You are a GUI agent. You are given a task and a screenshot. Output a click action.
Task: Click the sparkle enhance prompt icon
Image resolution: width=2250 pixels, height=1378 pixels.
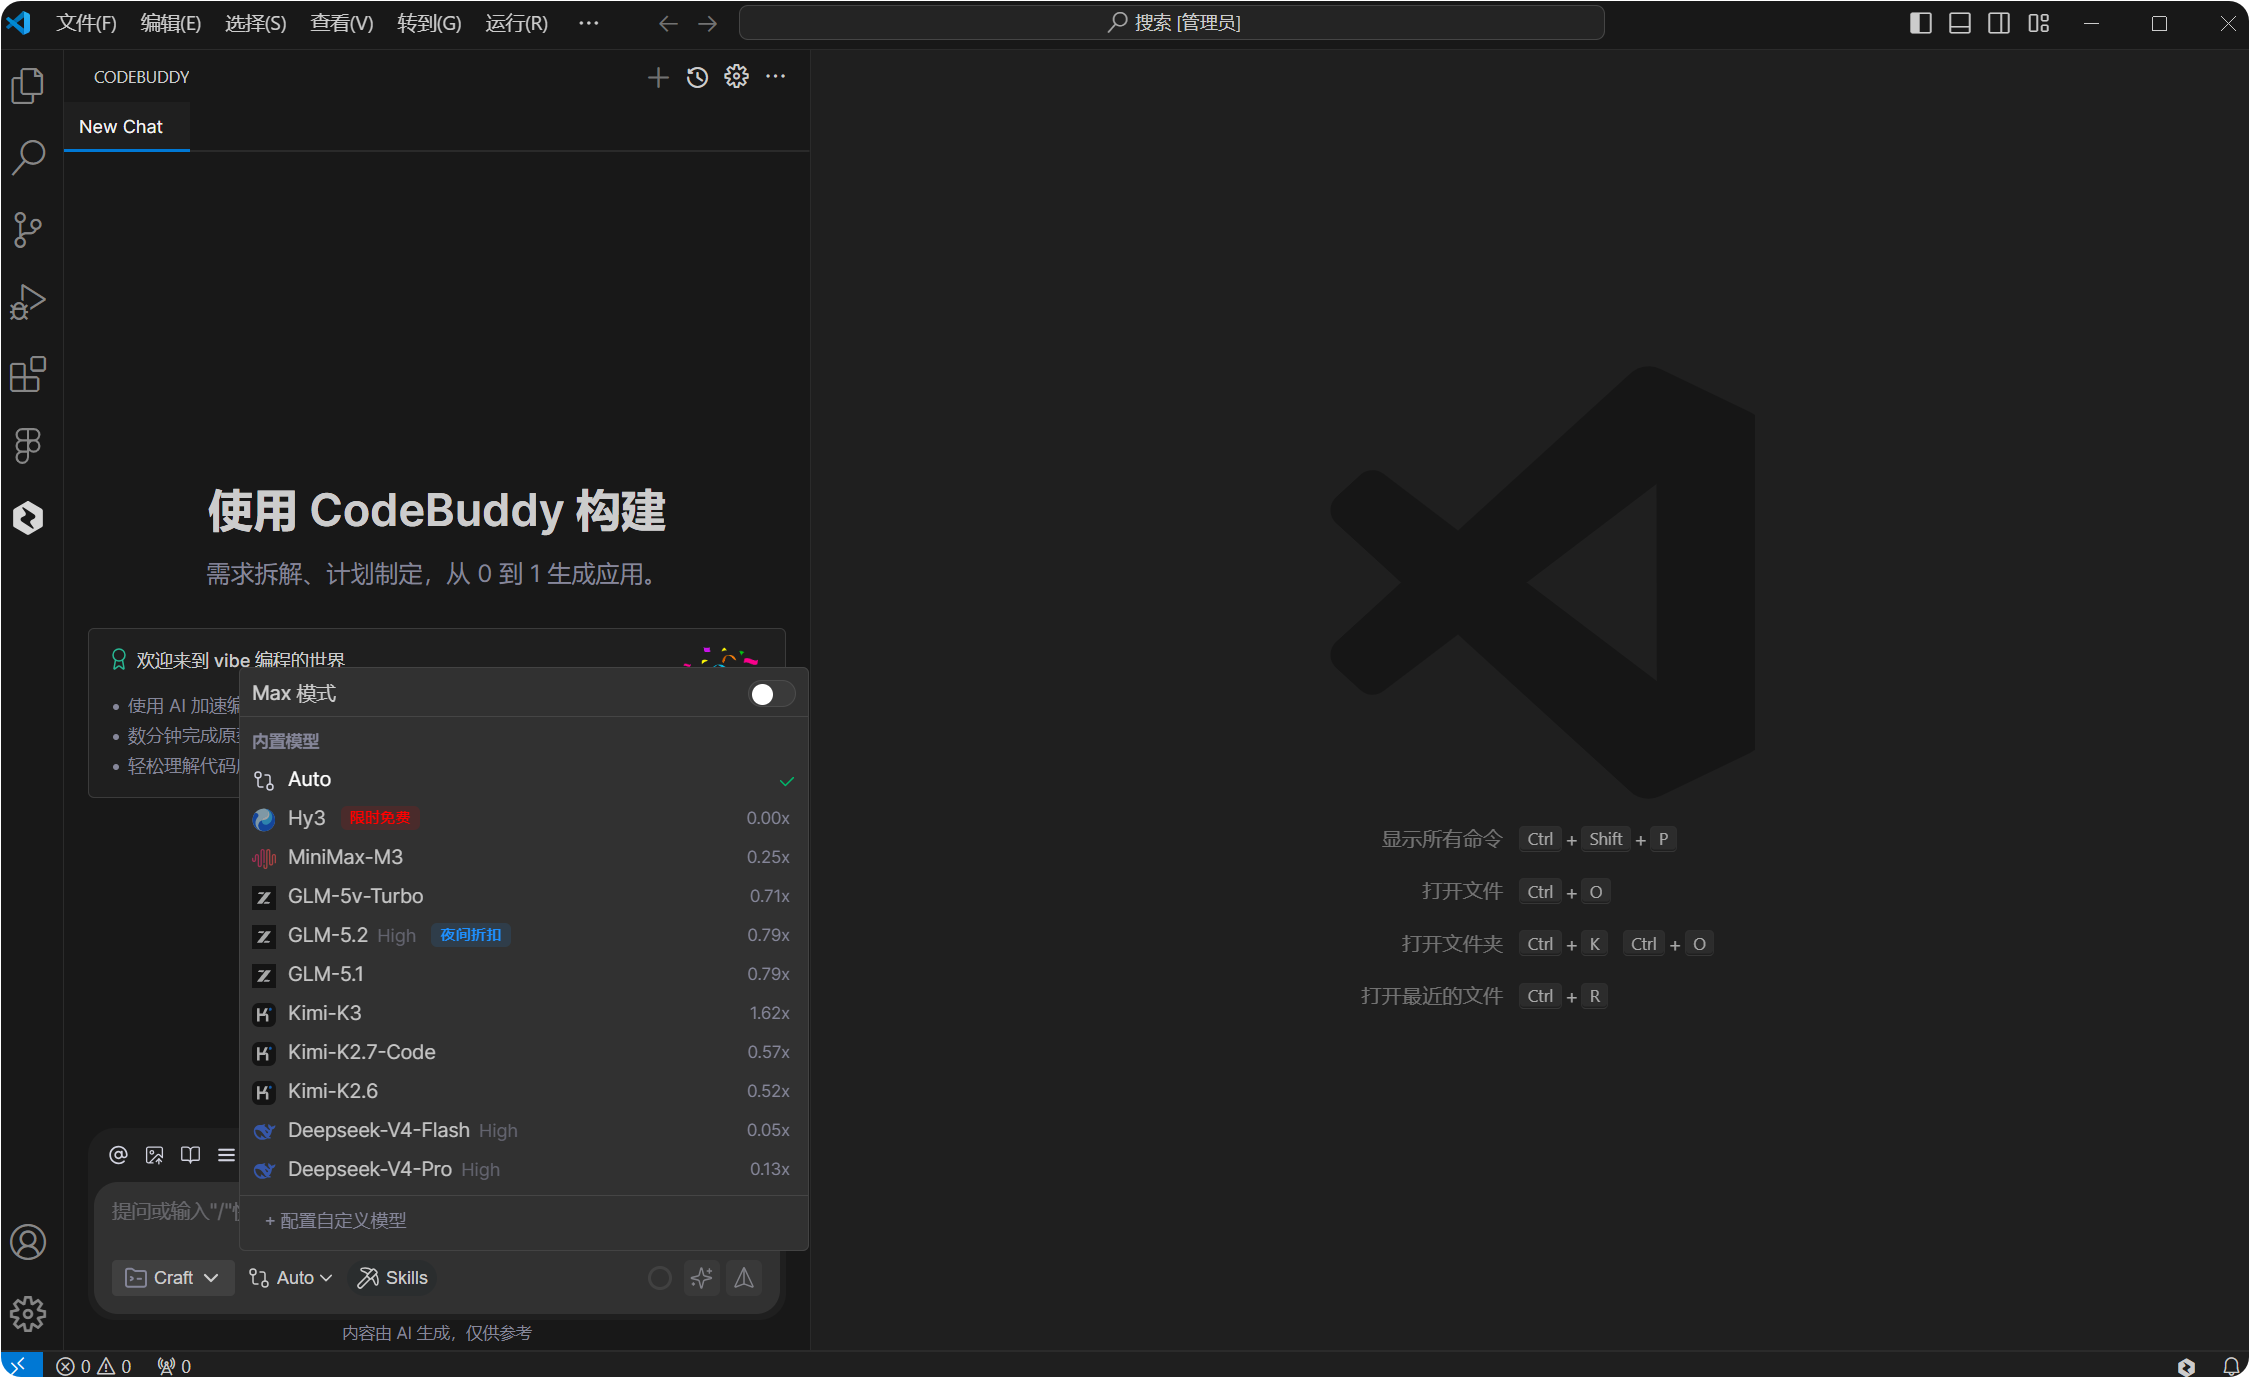702,1278
